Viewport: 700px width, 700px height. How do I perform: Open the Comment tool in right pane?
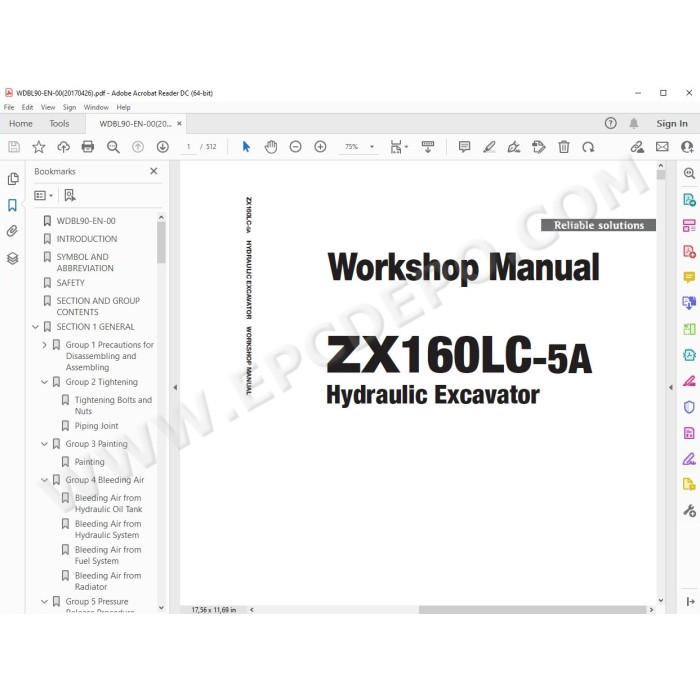(x=689, y=277)
